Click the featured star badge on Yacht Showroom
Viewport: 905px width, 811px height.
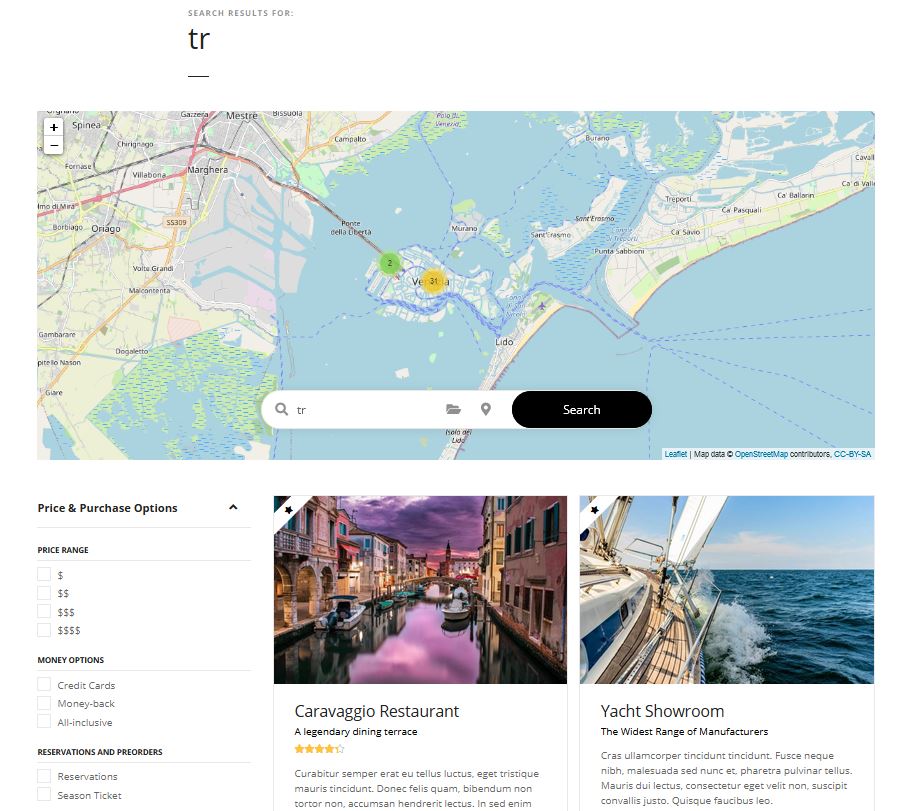coord(594,510)
